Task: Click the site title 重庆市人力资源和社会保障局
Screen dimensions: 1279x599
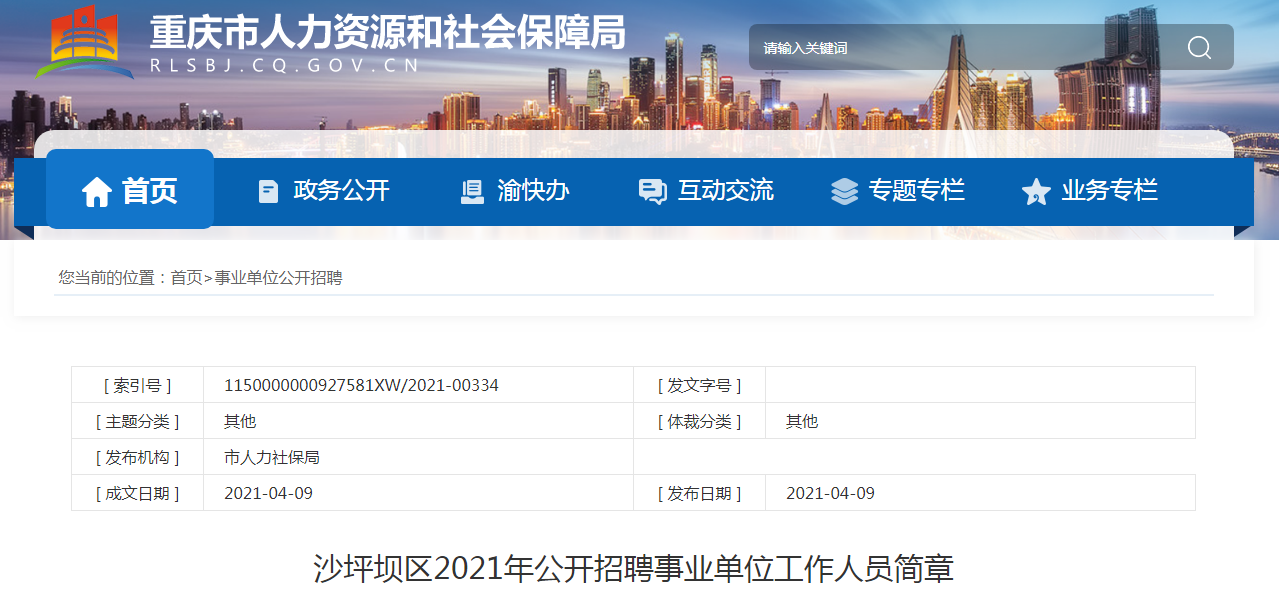Action: (x=388, y=32)
